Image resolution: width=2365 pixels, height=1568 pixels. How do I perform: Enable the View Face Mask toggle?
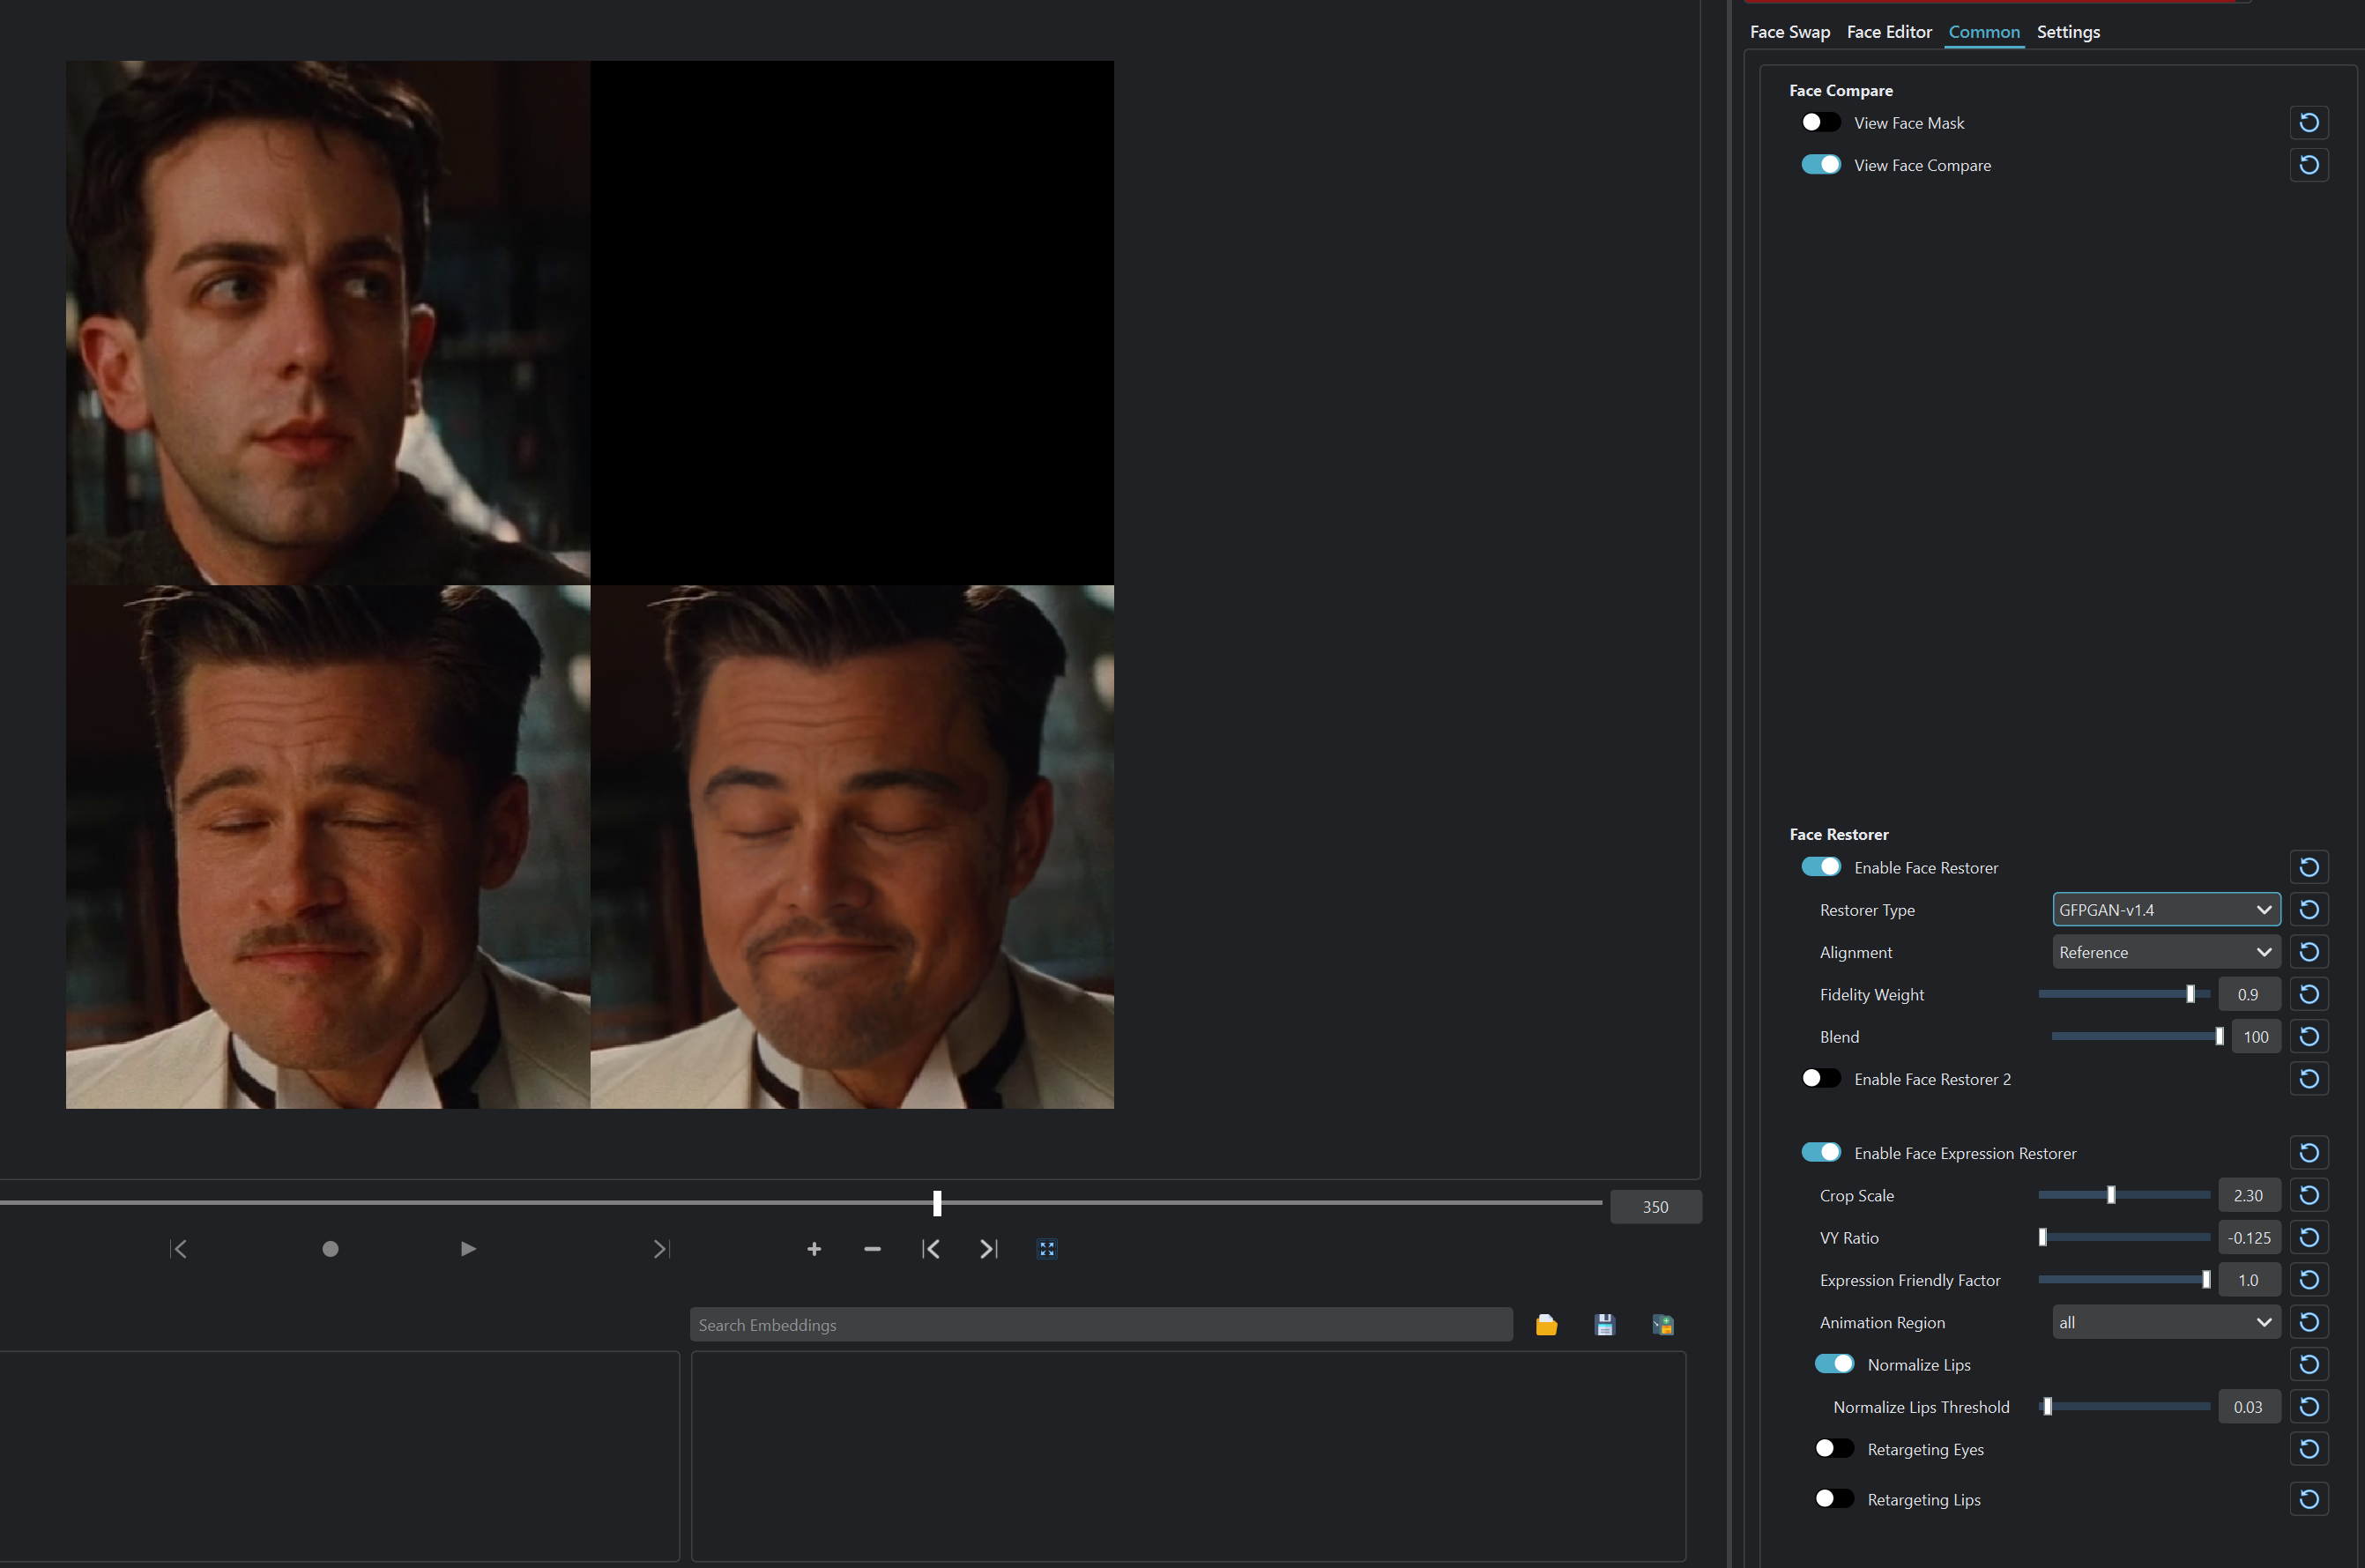1820,122
